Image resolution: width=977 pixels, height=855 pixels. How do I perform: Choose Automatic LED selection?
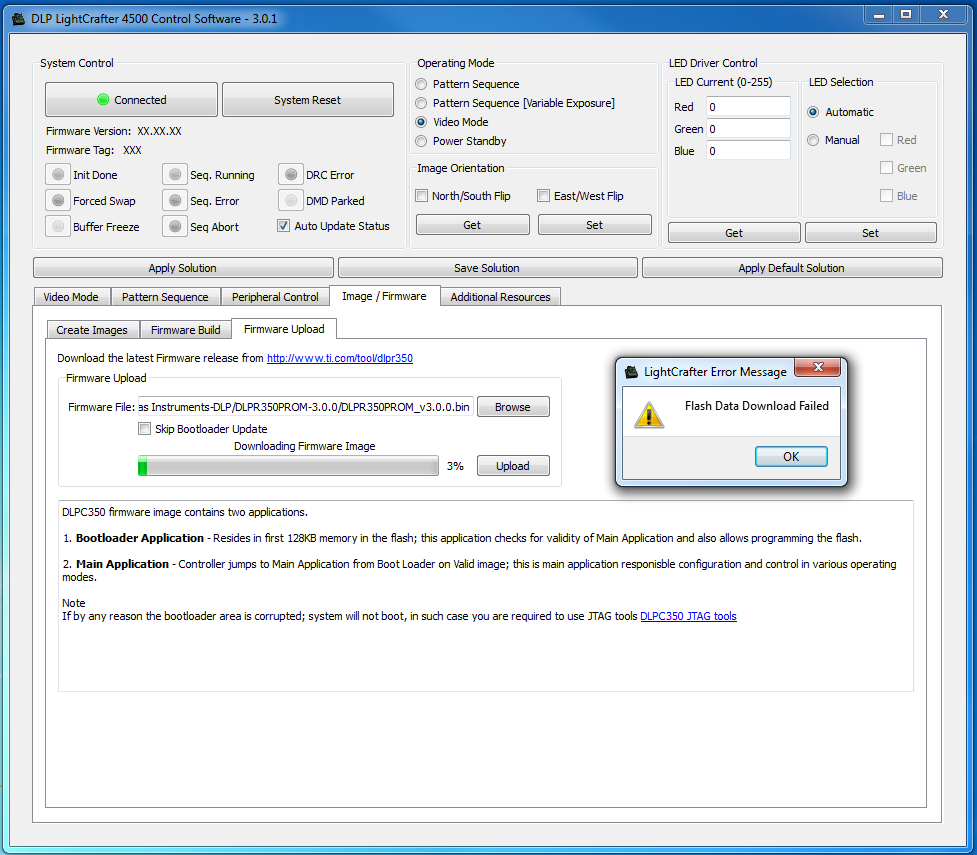[x=813, y=112]
